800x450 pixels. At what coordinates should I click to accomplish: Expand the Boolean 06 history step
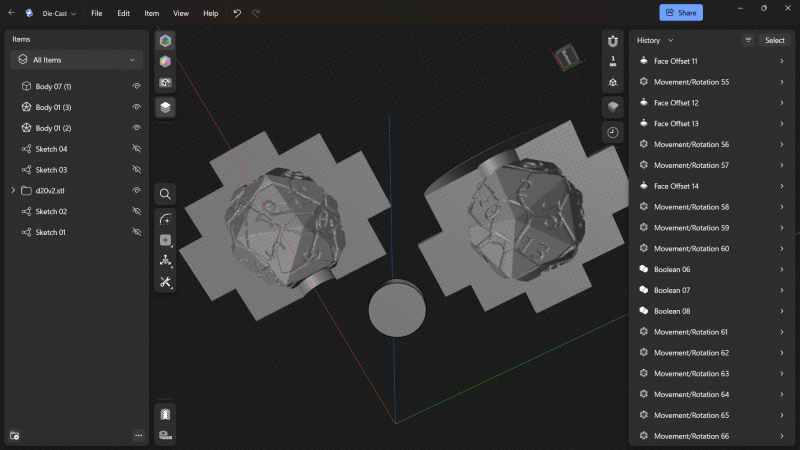[x=781, y=269]
